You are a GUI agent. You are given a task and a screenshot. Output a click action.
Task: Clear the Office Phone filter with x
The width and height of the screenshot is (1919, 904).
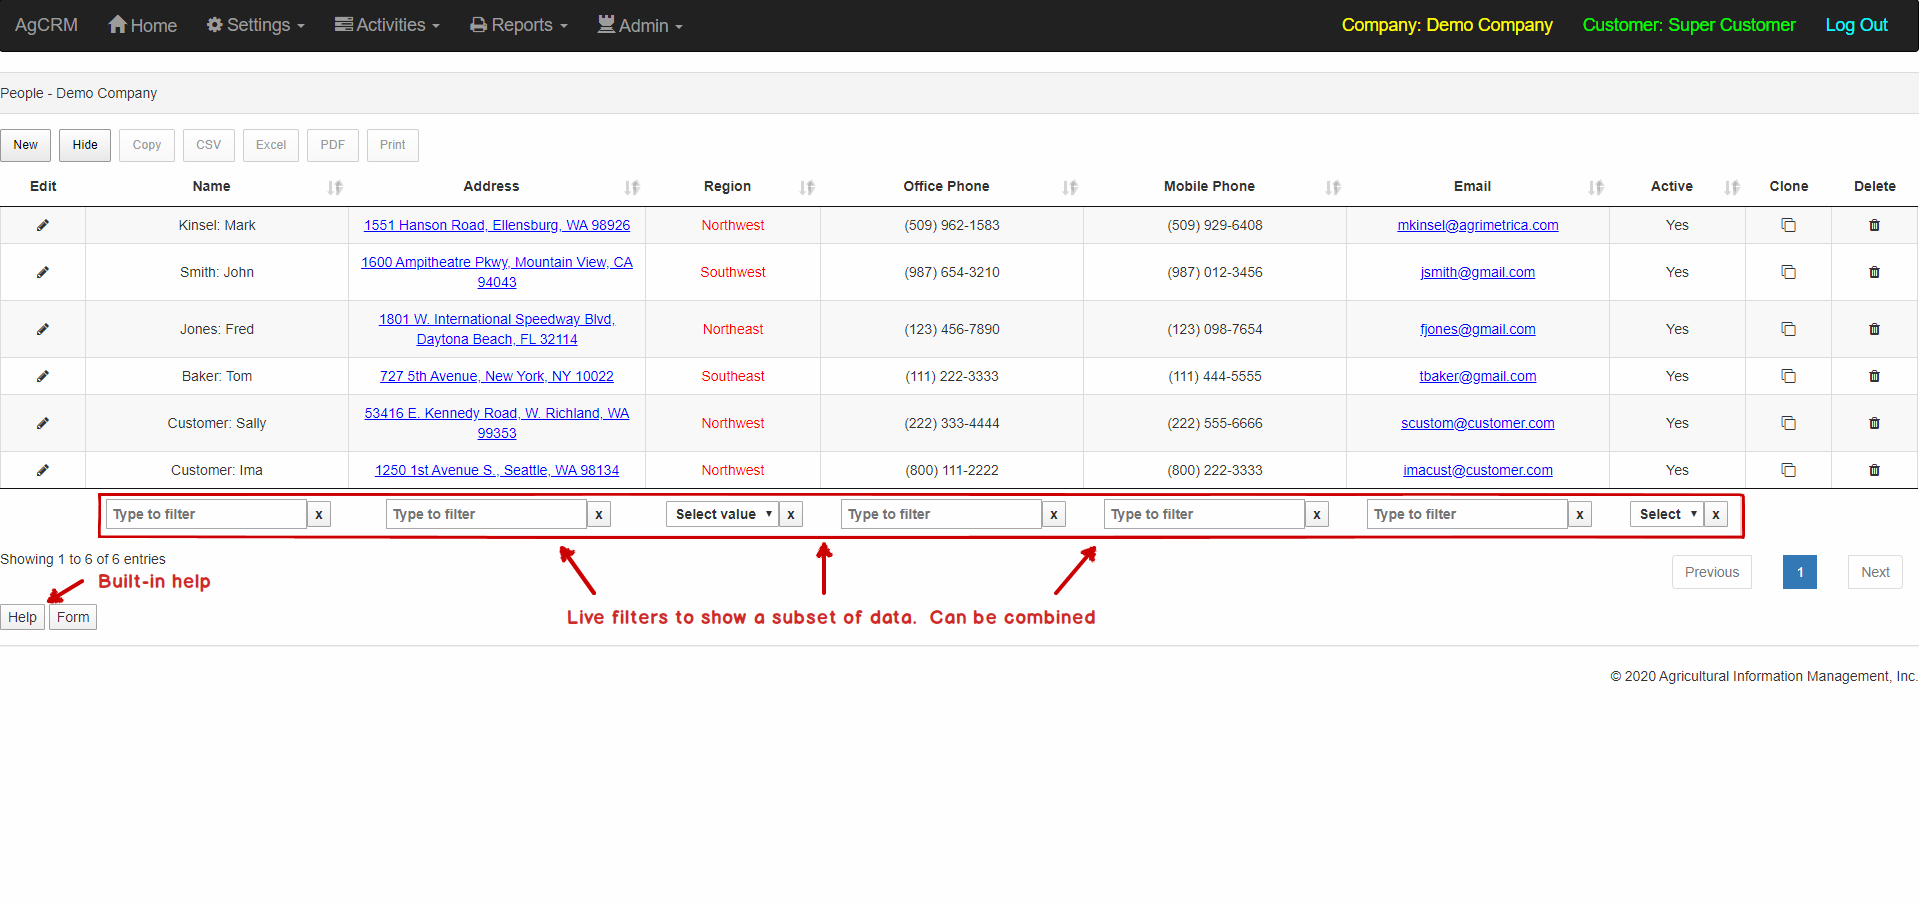(1053, 513)
